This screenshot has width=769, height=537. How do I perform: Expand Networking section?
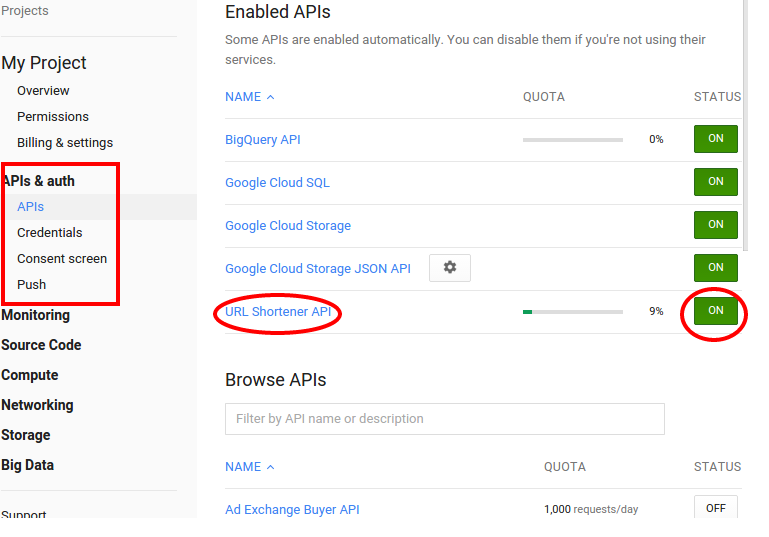(x=37, y=405)
